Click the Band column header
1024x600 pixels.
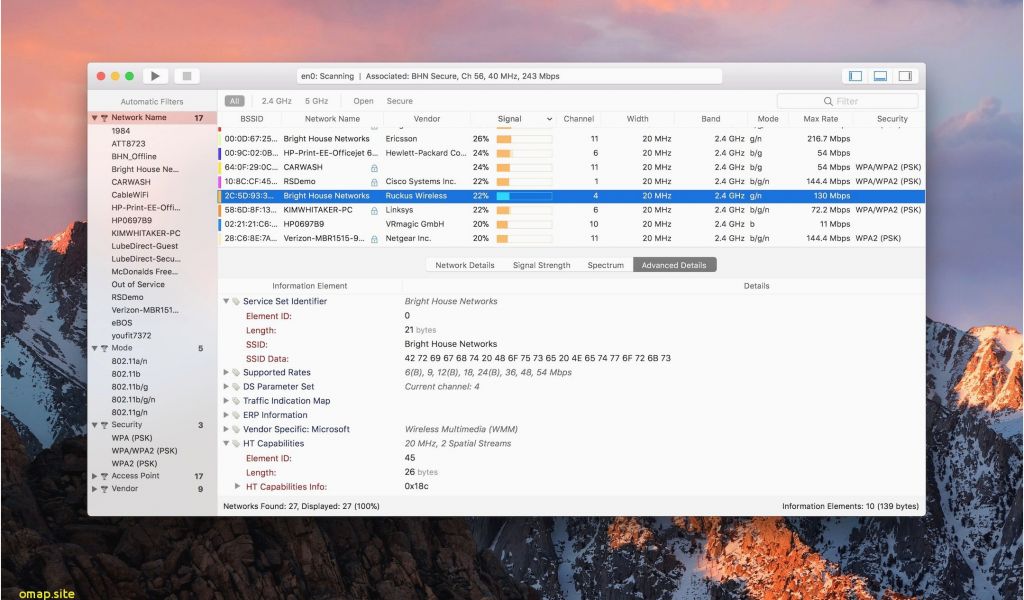click(711, 119)
